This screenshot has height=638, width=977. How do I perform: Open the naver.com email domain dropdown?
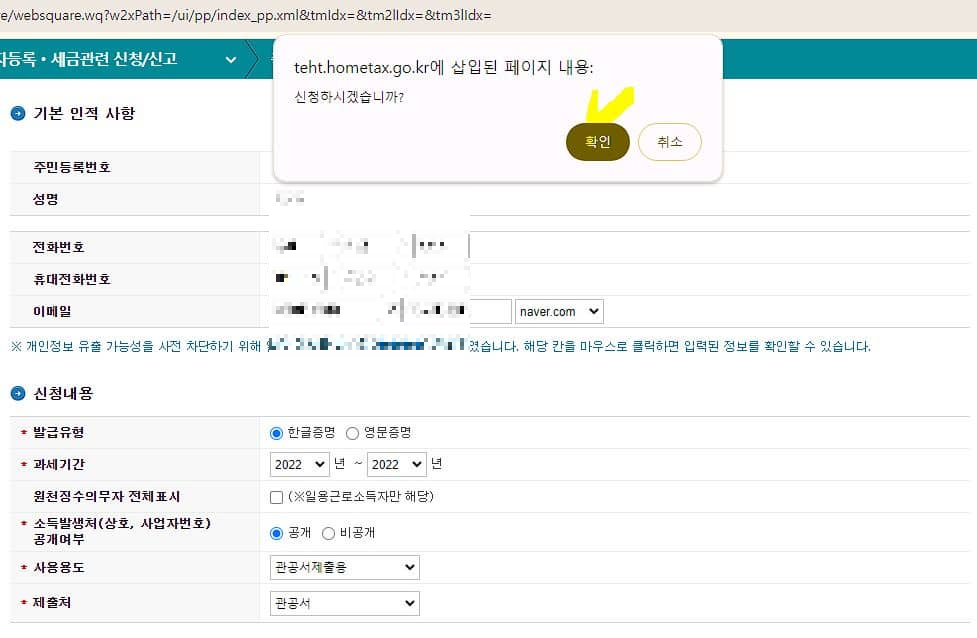[x=559, y=311]
